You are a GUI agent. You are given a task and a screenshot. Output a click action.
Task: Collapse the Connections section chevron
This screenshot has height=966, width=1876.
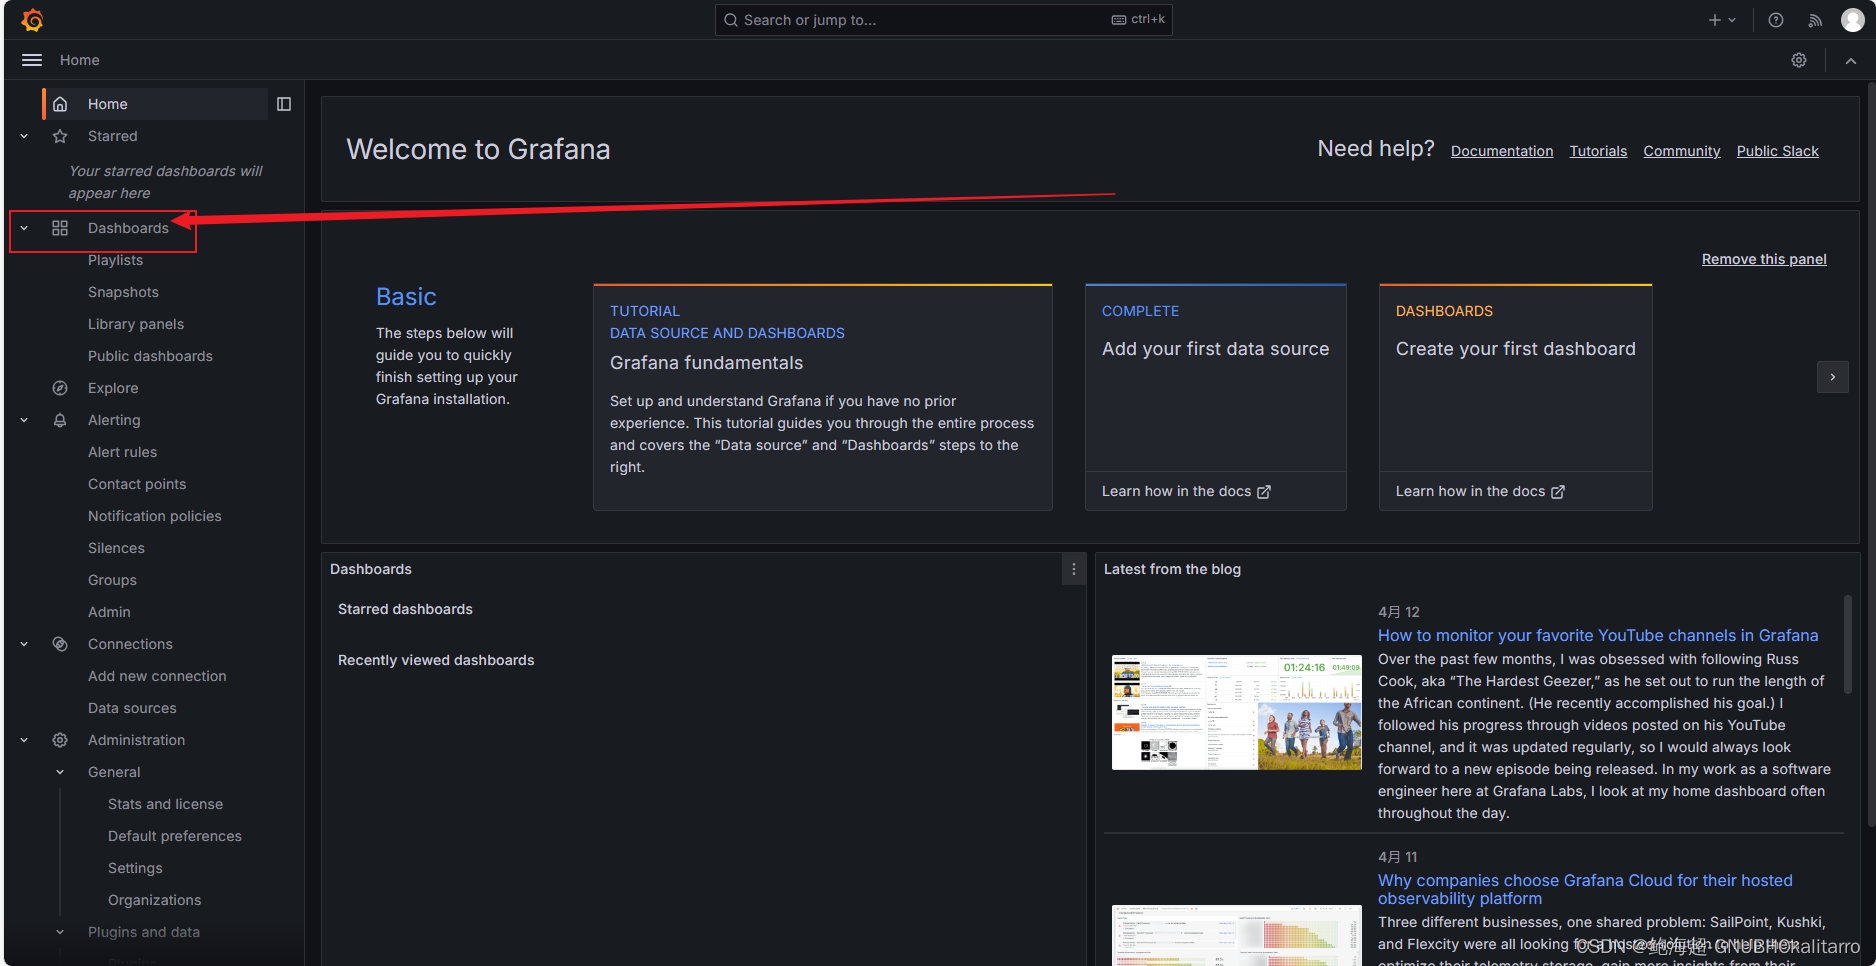pos(24,644)
